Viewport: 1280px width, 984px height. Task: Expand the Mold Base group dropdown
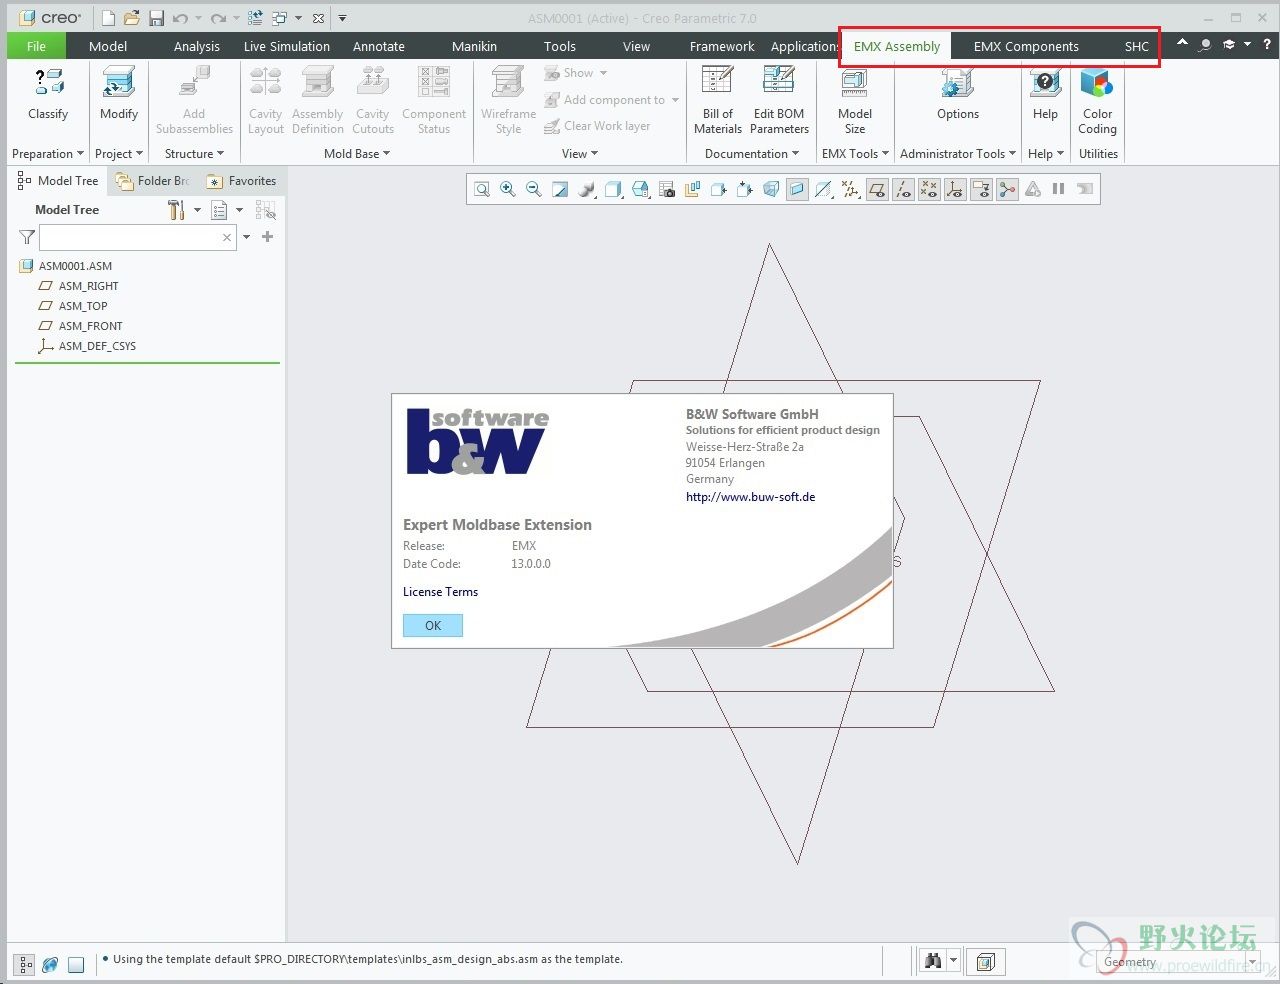(x=357, y=154)
